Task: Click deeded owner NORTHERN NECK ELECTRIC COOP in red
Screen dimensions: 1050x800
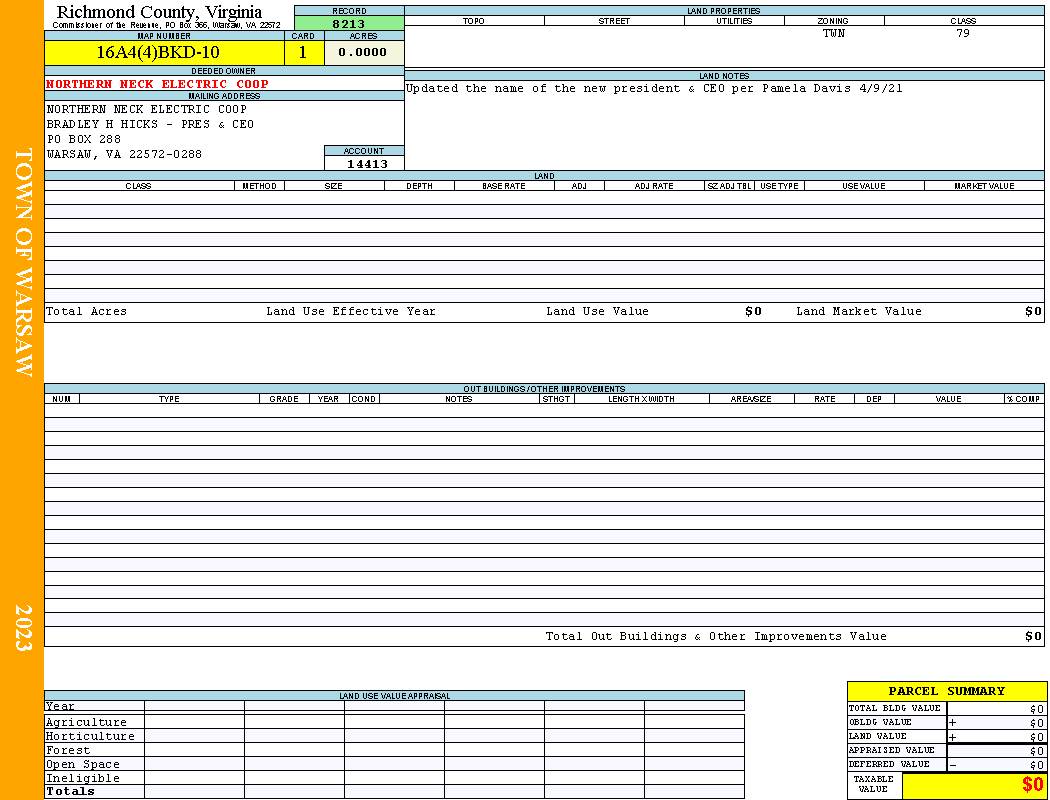Action: (x=157, y=84)
